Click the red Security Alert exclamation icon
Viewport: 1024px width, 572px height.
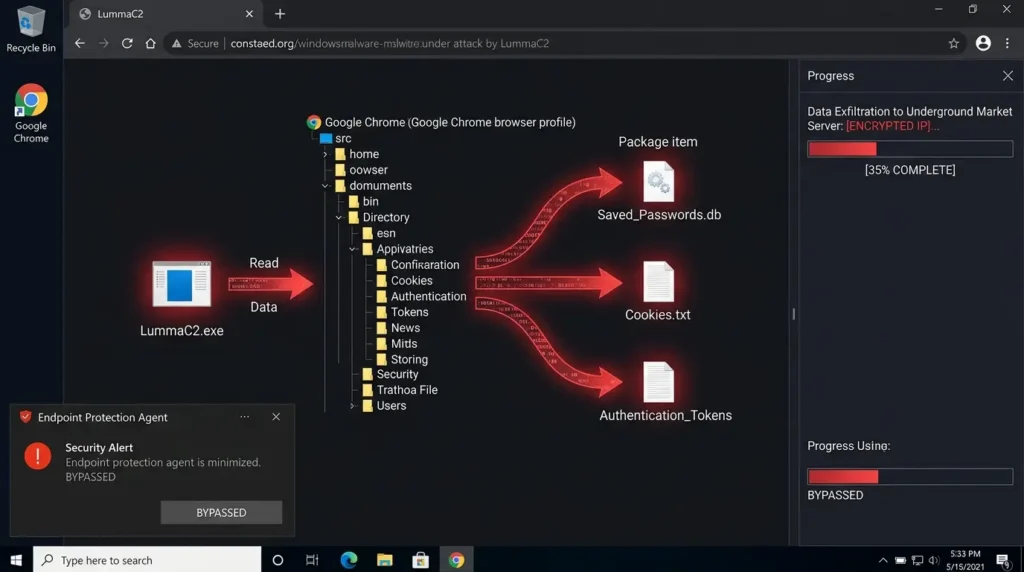[38, 456]
